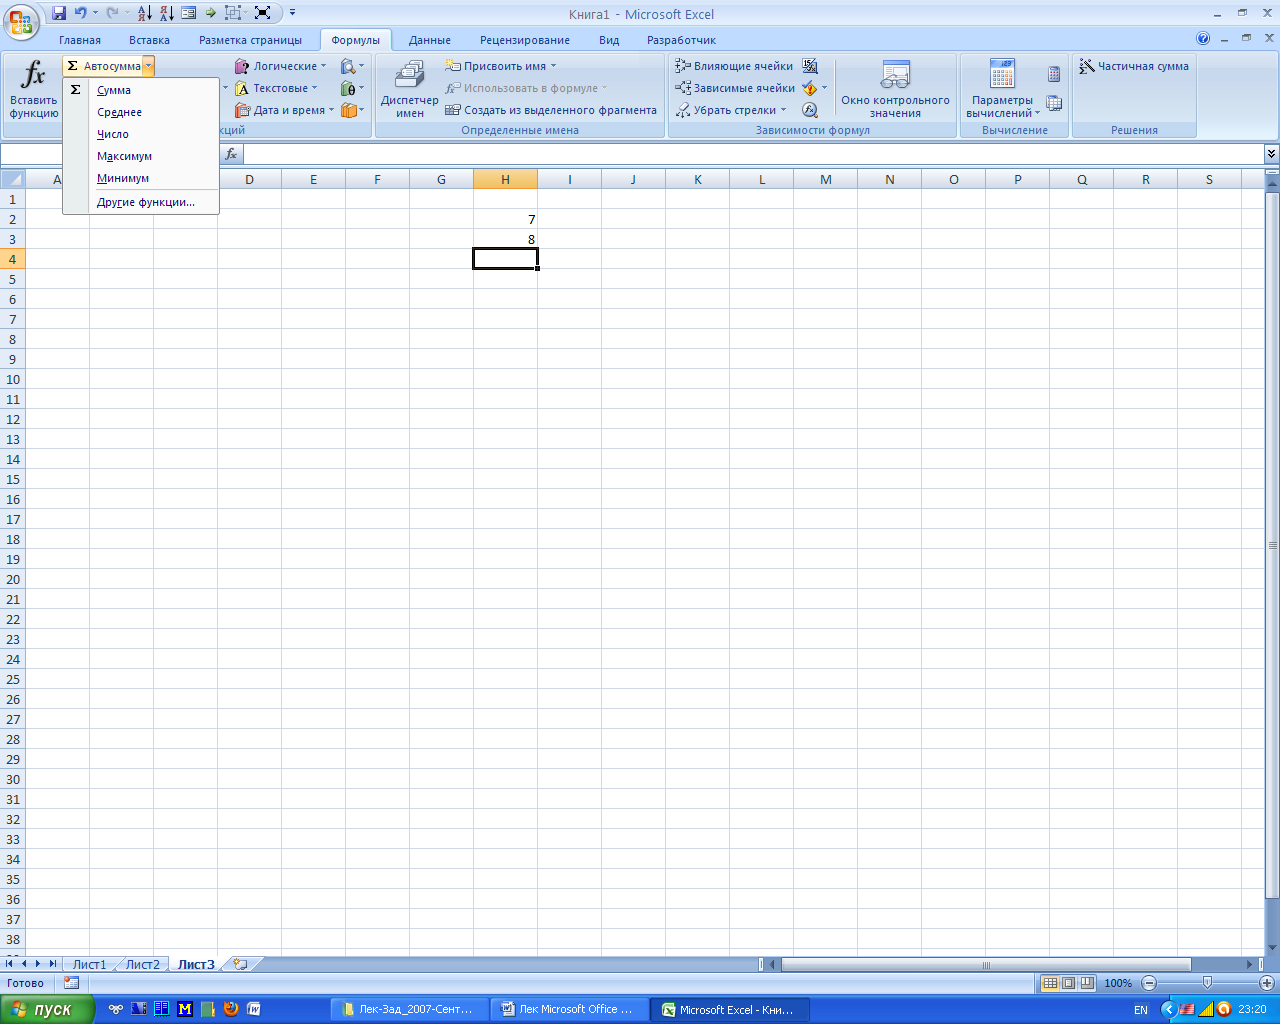Click the пуск Start button
The width and height of the screenshot is (1280, 1024).
[47, 1009]
